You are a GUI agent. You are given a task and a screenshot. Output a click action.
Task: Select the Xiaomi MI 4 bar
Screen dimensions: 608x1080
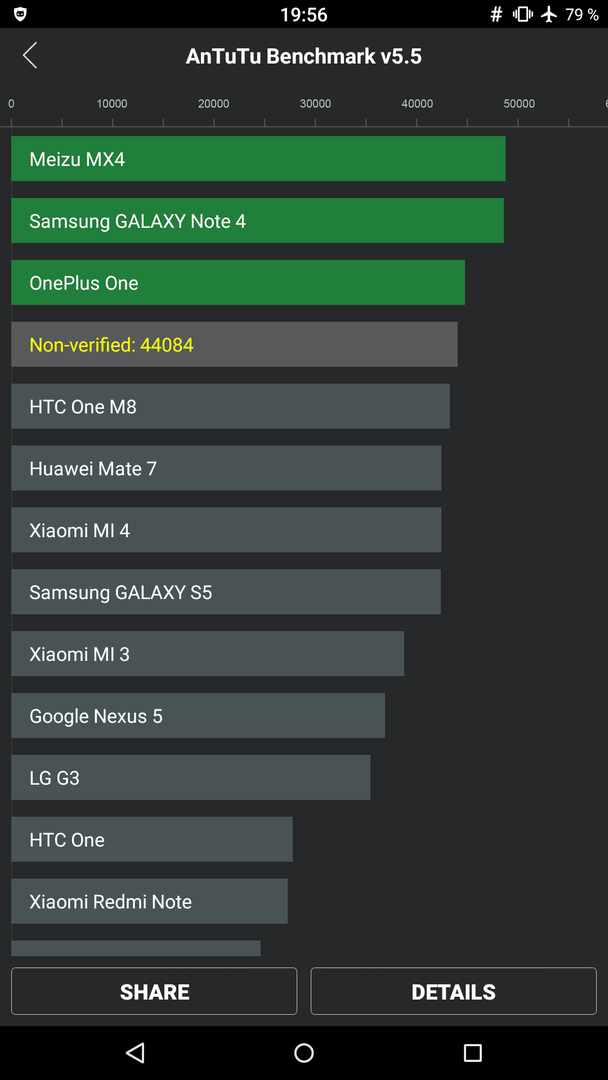tap(227, 530)
